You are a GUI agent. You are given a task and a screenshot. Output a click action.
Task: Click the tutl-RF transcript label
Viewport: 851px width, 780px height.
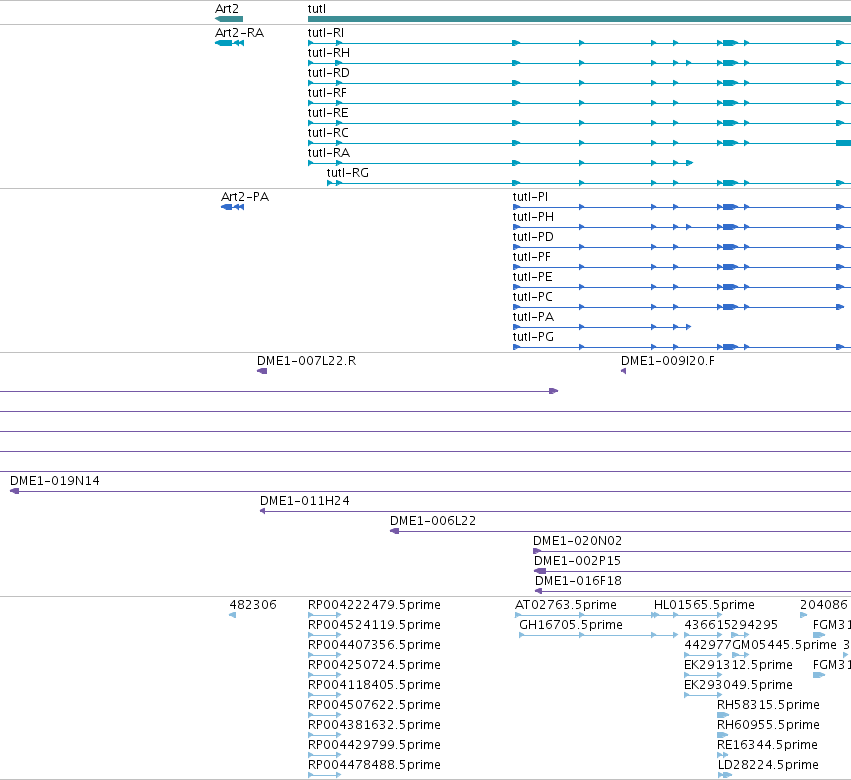[x=327, y=93]
